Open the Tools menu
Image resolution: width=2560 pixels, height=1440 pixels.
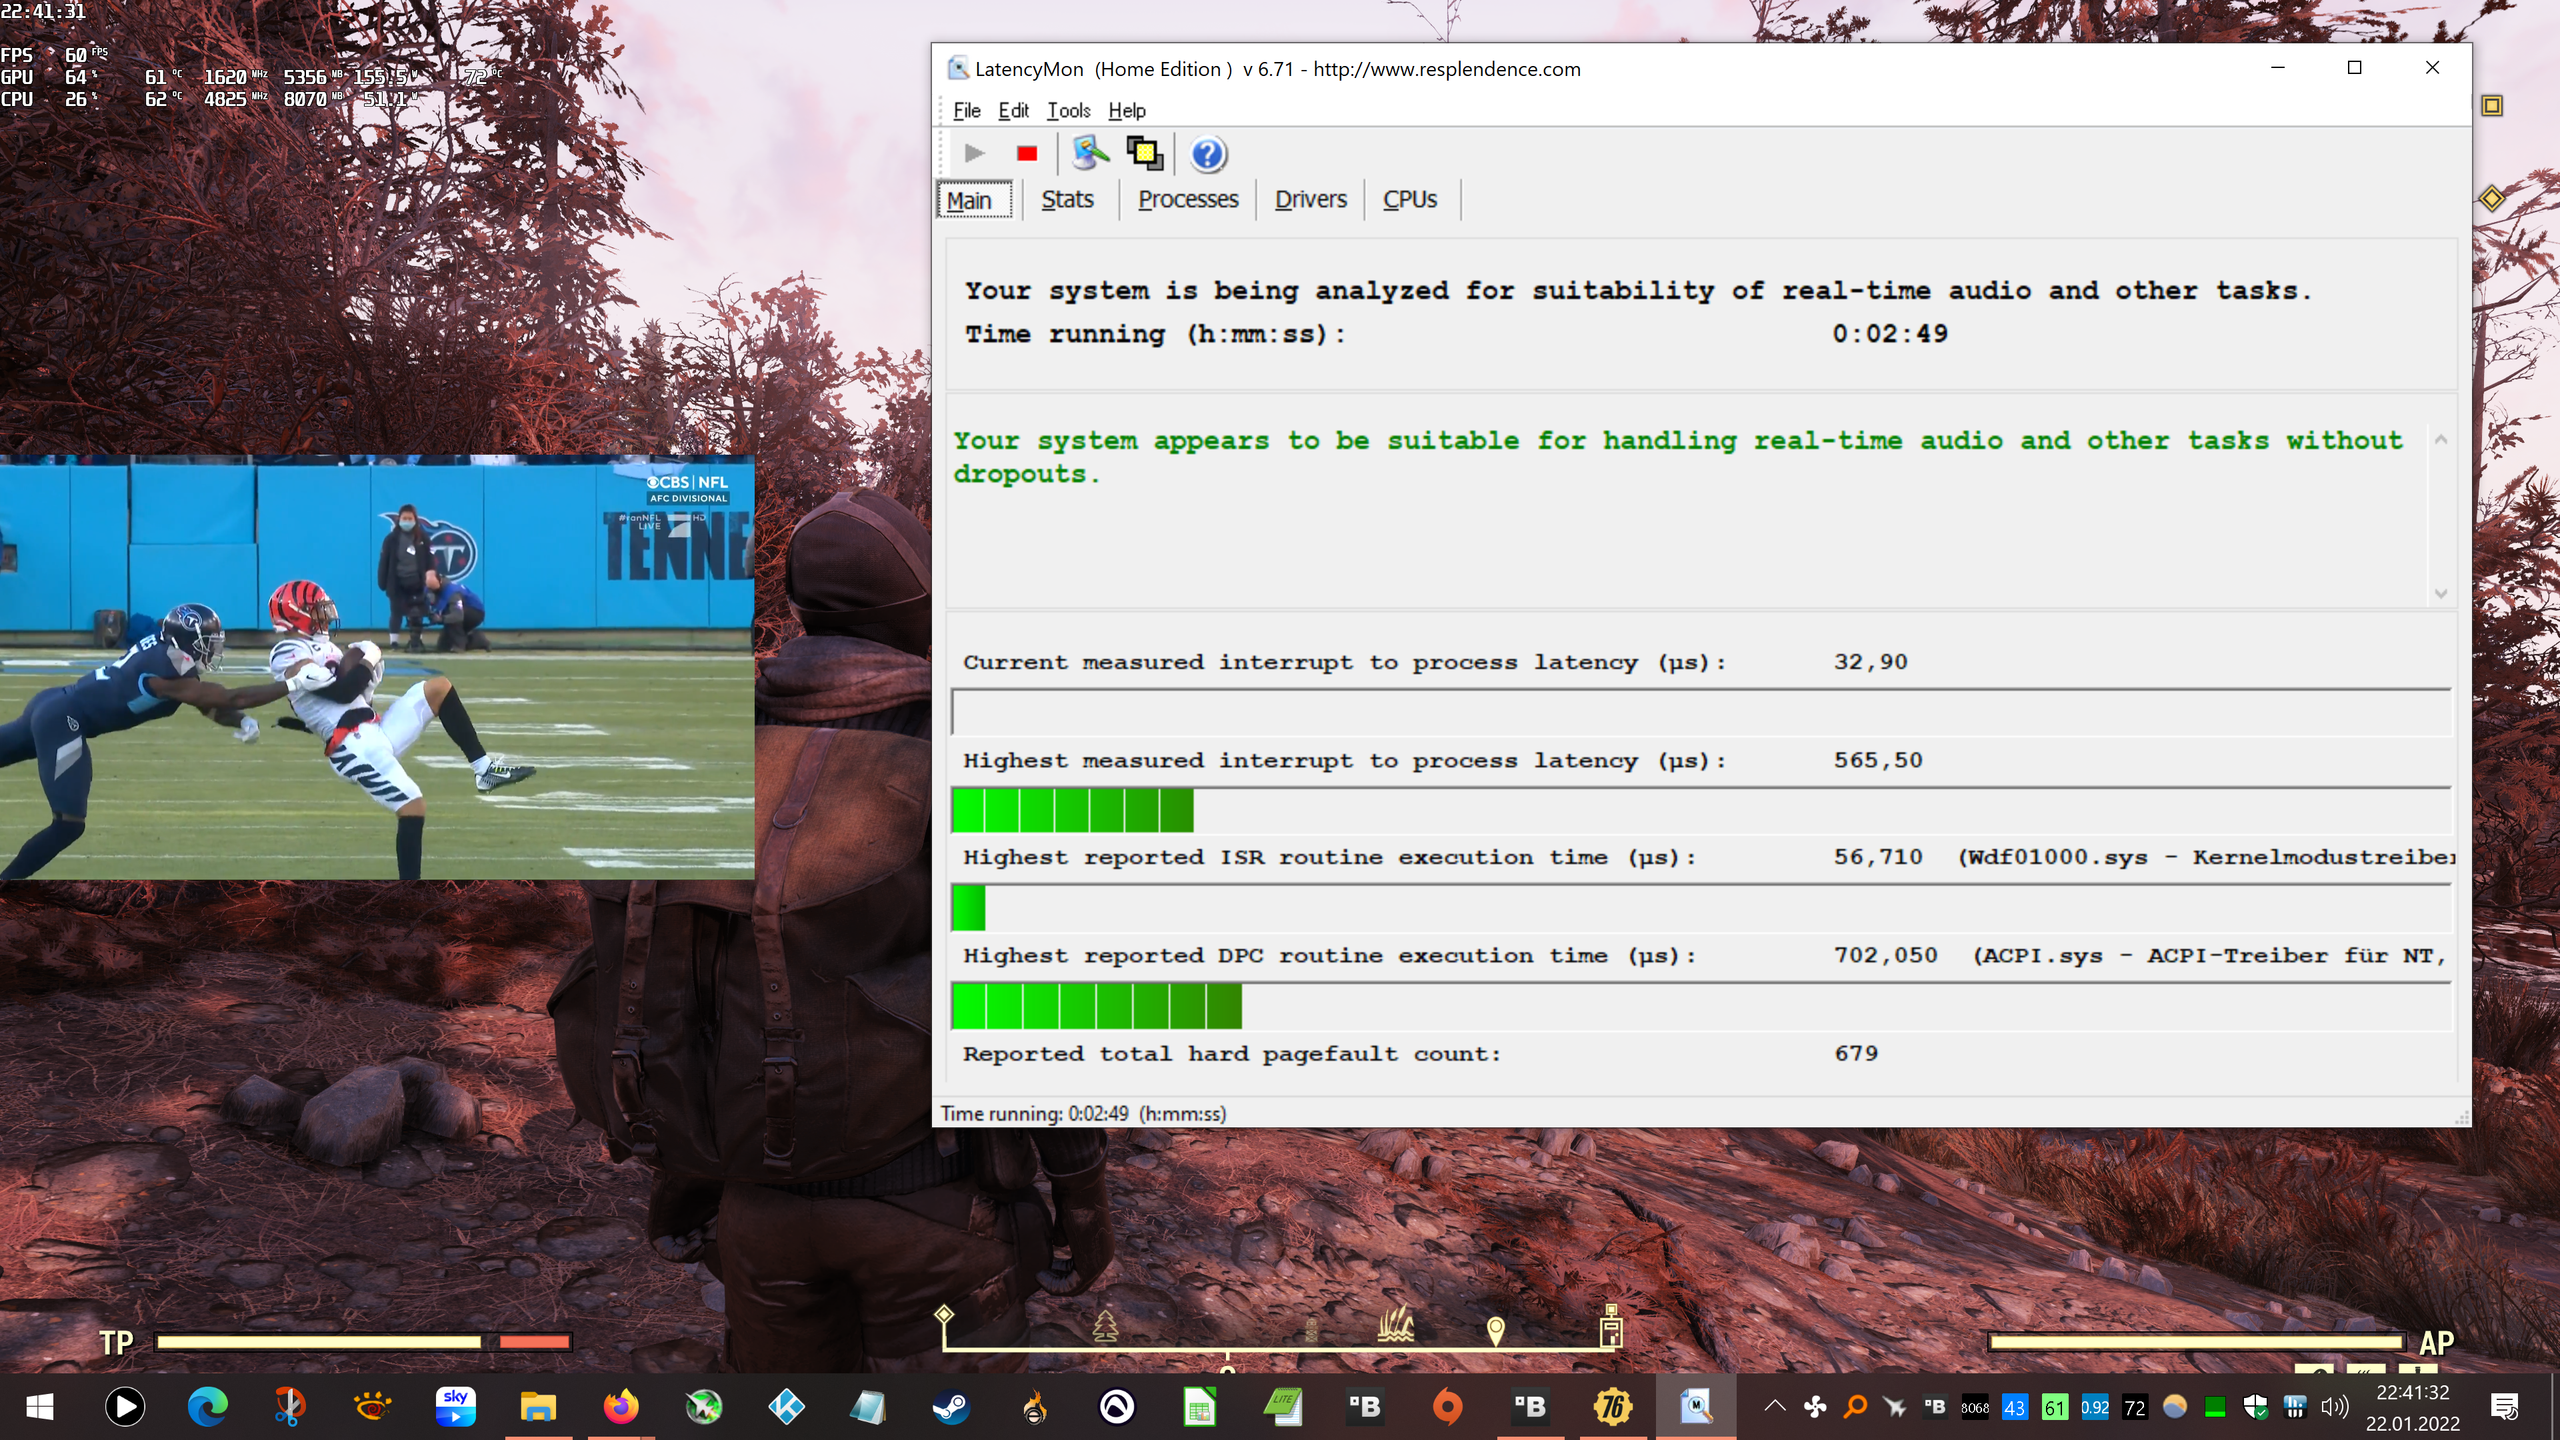1068,110
